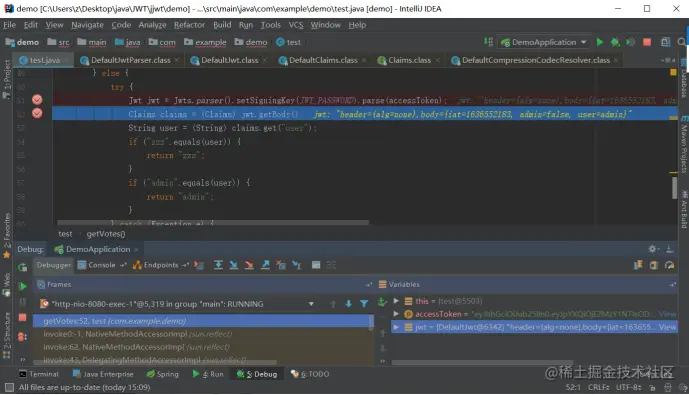Open the Refactor menu

pos(189,25)
